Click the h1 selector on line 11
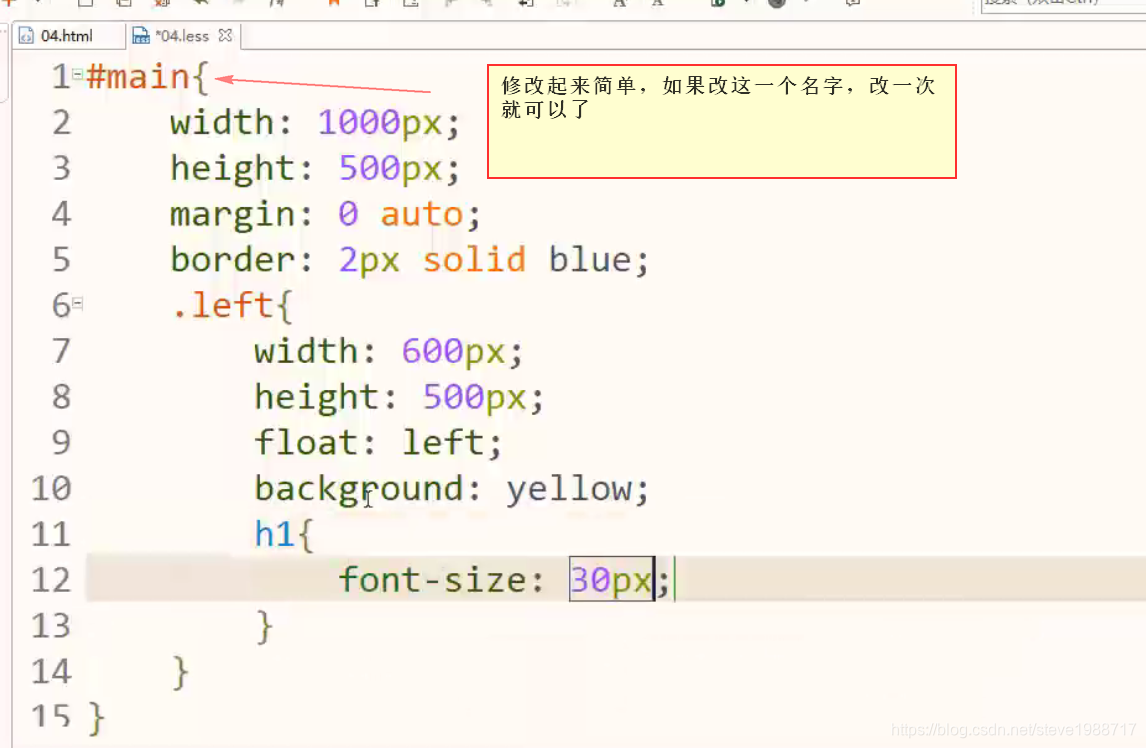This screenshot has height=748, width=1146. click(x=274, y=534)
